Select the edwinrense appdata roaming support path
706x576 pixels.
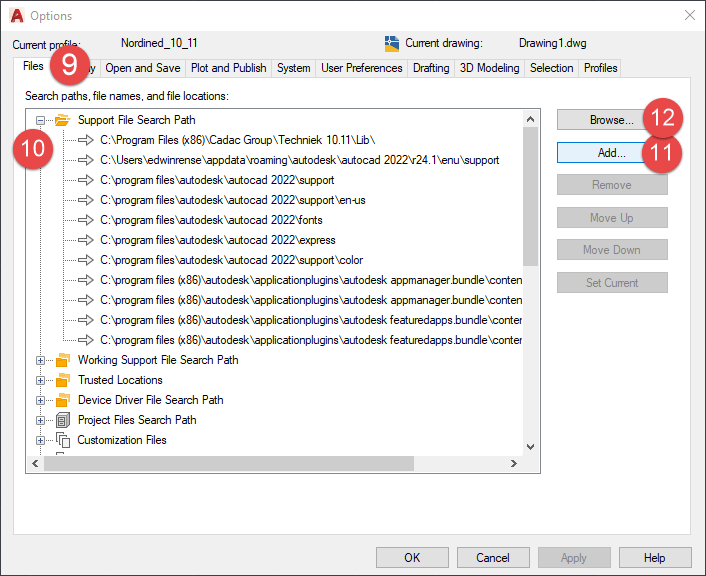299,160
